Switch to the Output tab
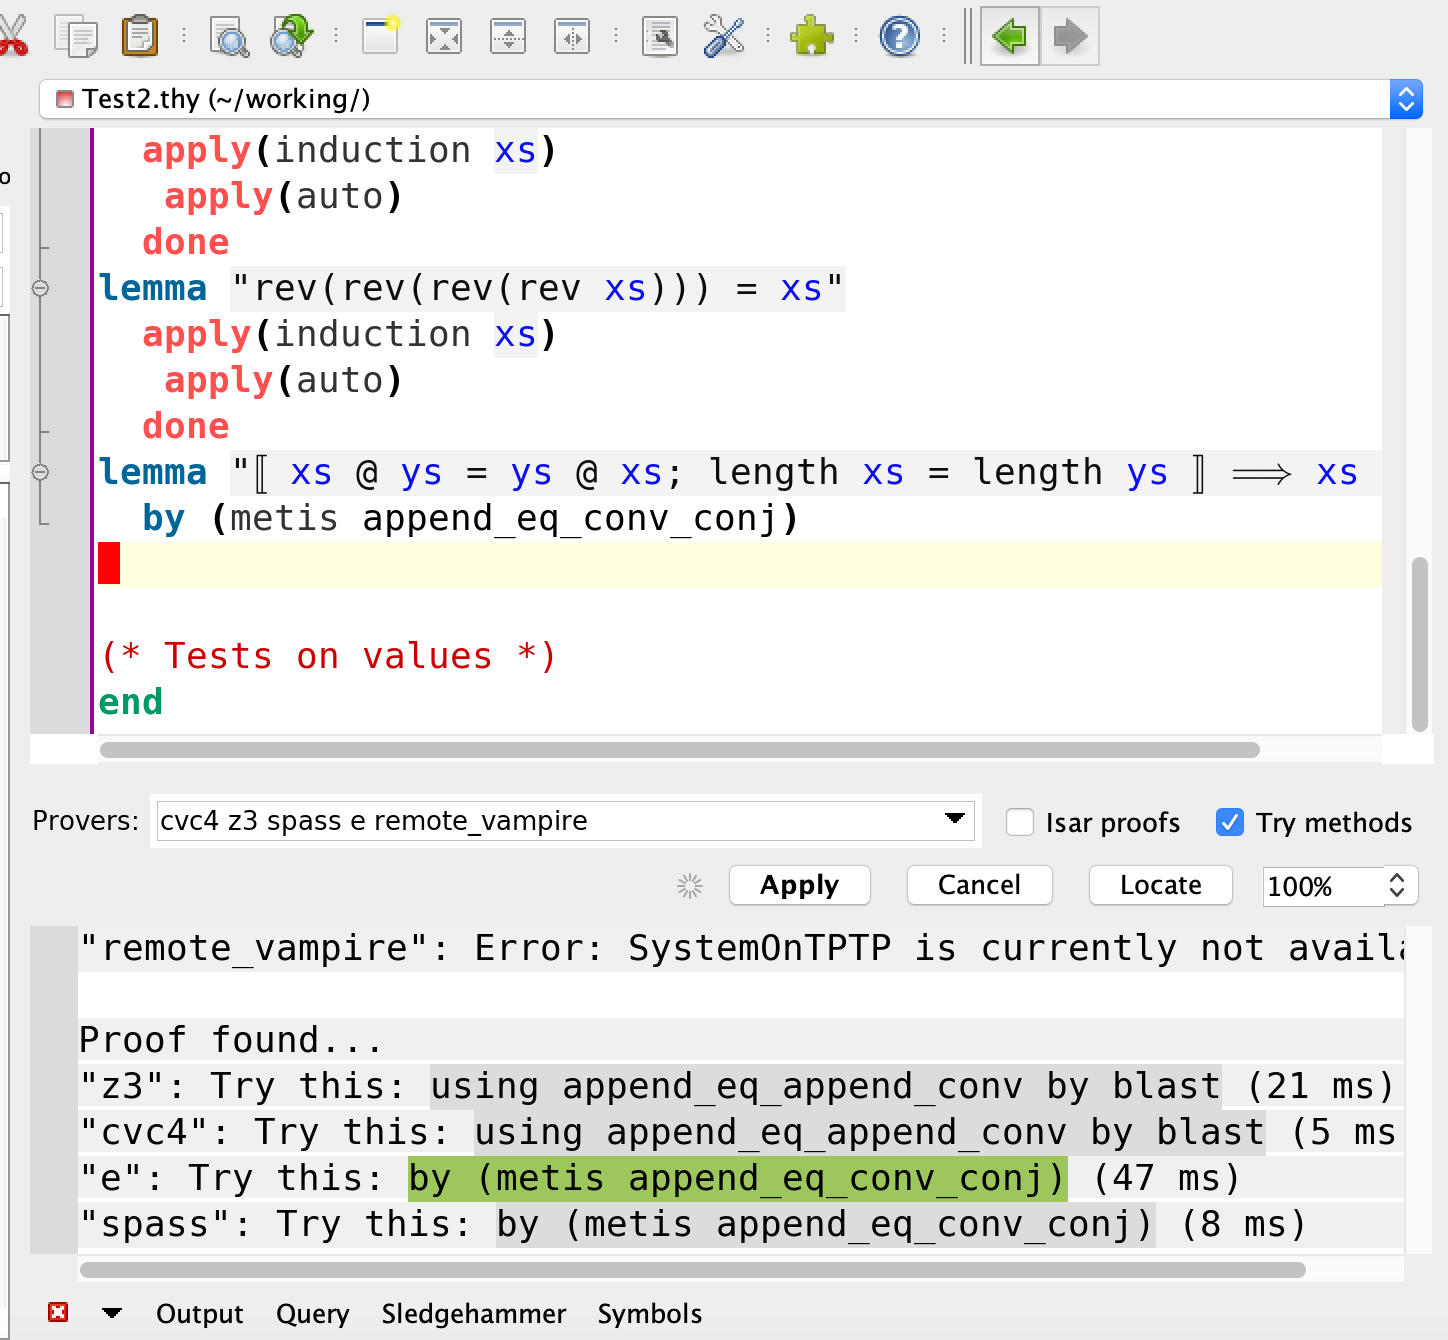Image resolution: width=1448 pixels, height=1340 pixels. click(199, 1313)
